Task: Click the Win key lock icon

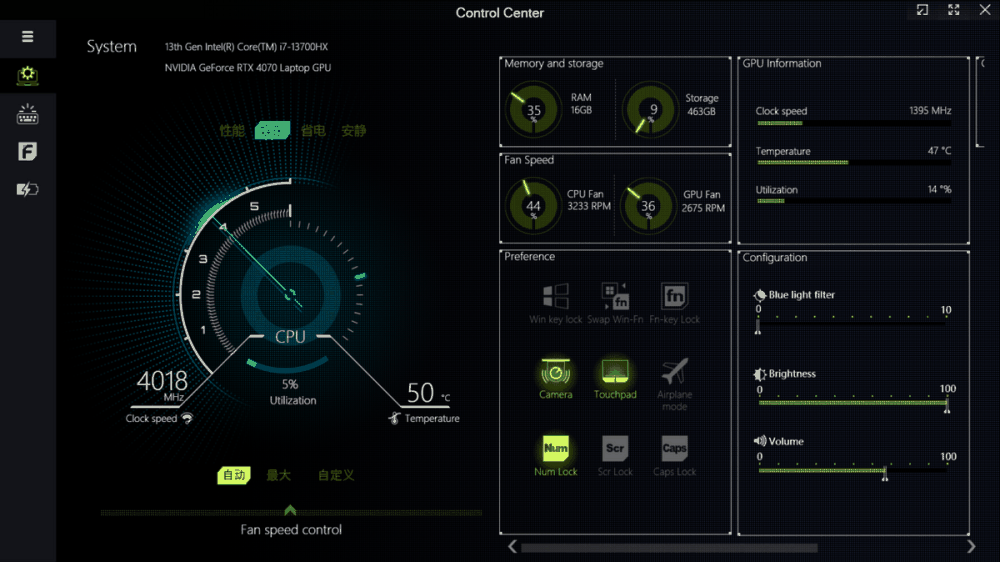Action: point(556,296)
